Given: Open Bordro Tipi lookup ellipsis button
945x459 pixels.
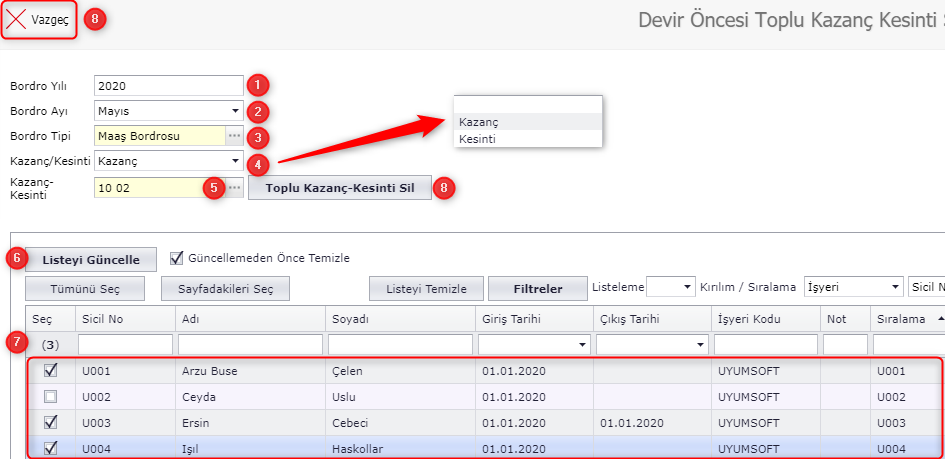Looking at the screenshot, I should pos(234,136).
